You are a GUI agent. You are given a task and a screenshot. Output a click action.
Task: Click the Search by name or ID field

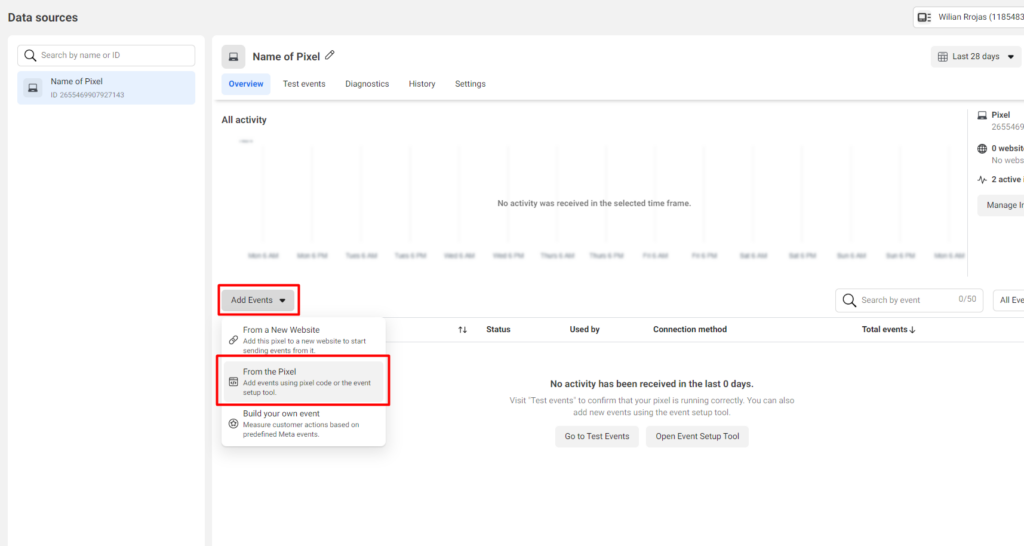coord(106,56)
